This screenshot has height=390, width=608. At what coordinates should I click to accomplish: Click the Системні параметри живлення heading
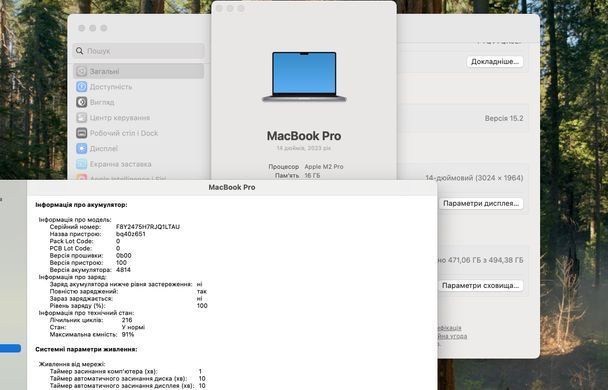86,349
